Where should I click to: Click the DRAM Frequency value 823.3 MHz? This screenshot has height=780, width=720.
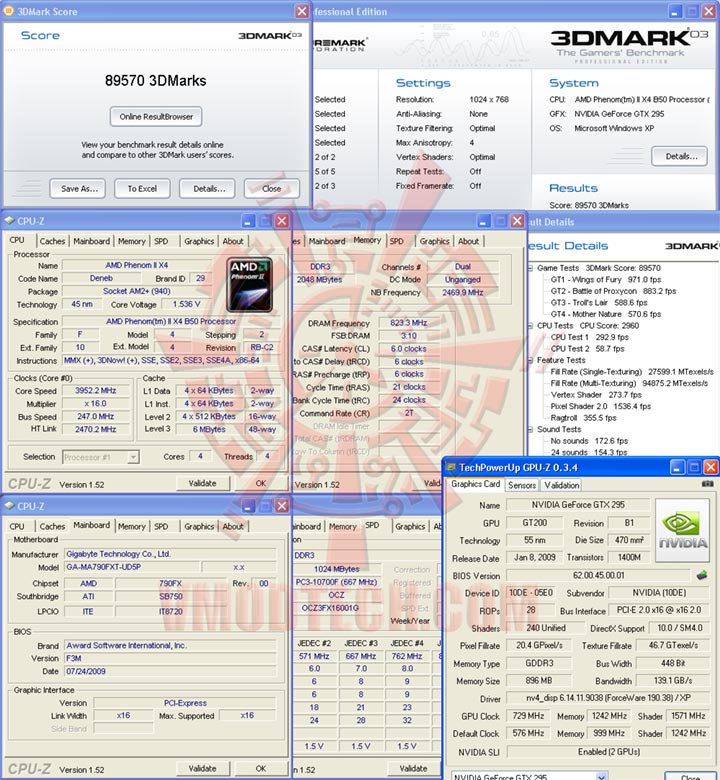[x=409, y=323]
